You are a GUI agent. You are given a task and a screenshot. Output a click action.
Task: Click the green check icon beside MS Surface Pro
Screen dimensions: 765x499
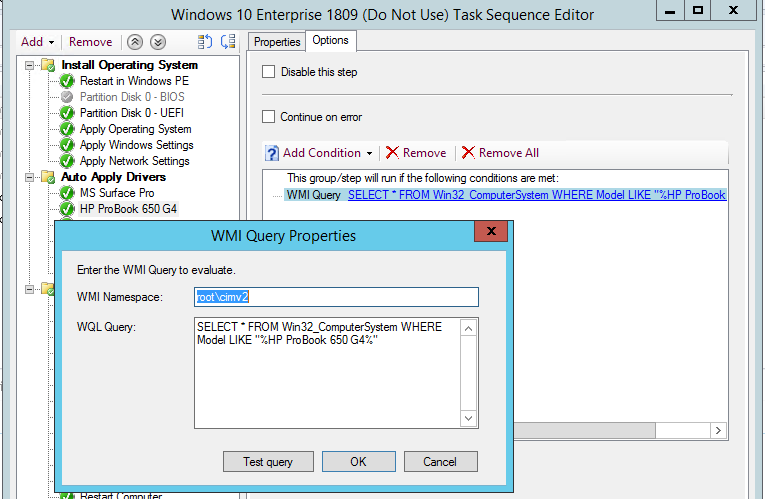coord(67,193)
